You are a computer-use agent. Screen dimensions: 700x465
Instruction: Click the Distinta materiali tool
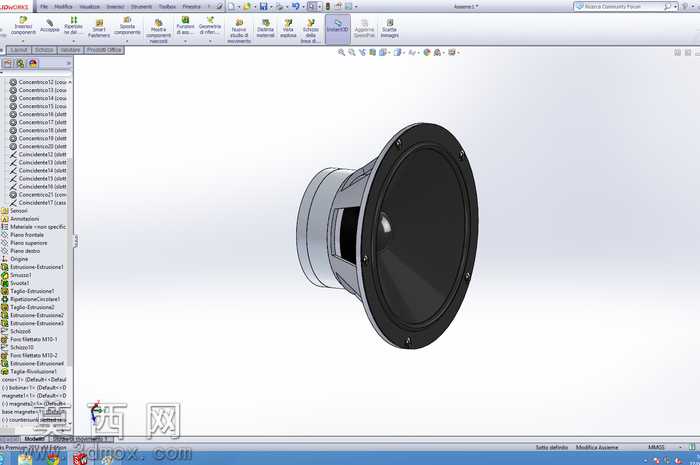(265, 28)
